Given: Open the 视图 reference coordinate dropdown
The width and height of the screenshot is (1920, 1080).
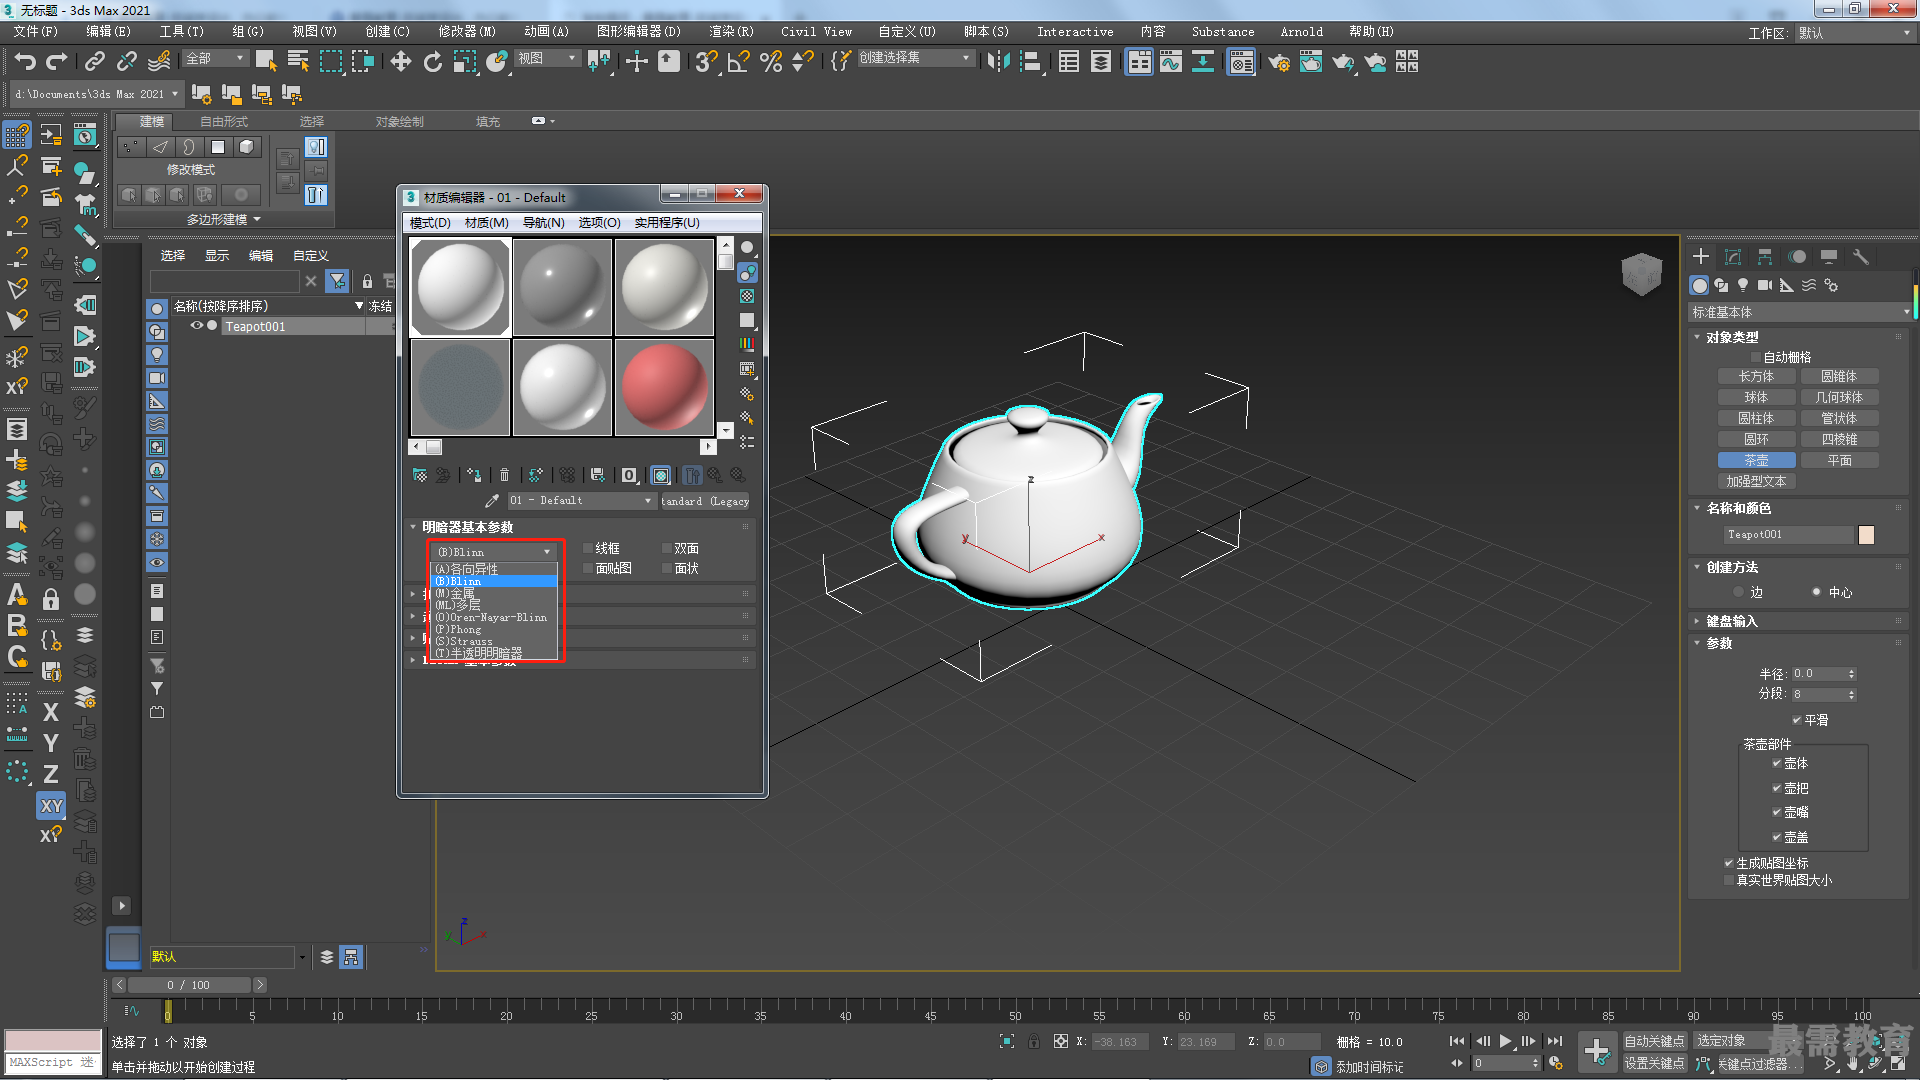Looking at the screenshot, I should point(547,59).
